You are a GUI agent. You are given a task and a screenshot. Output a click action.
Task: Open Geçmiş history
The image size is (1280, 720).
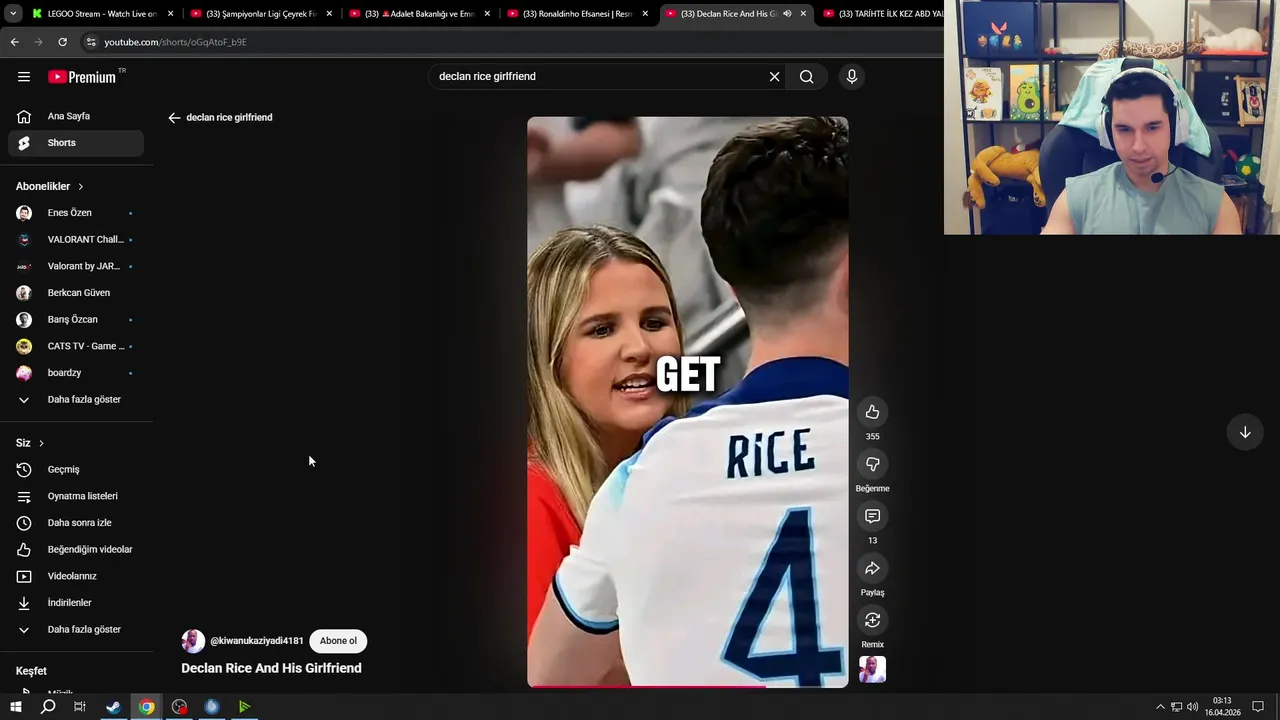point(76,470)
